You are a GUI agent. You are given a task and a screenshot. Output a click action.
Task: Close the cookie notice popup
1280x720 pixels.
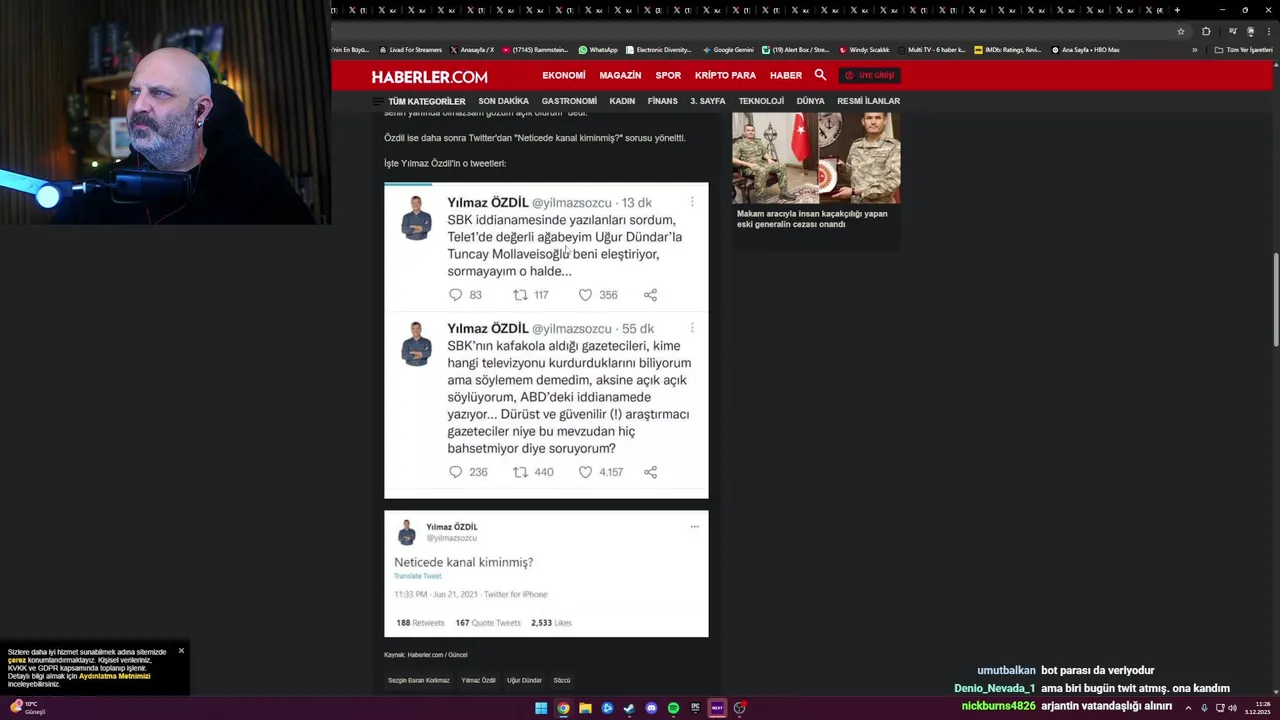coord(181,651)
